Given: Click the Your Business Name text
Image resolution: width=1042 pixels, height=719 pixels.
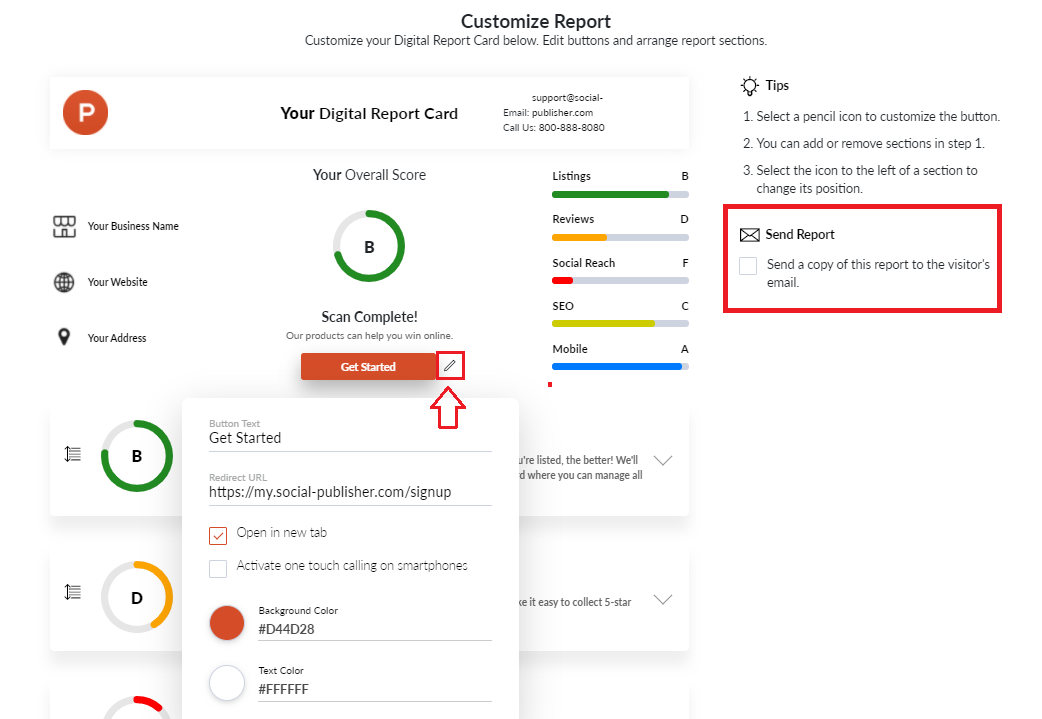Looking at the screenshot, I should (133, 226).
